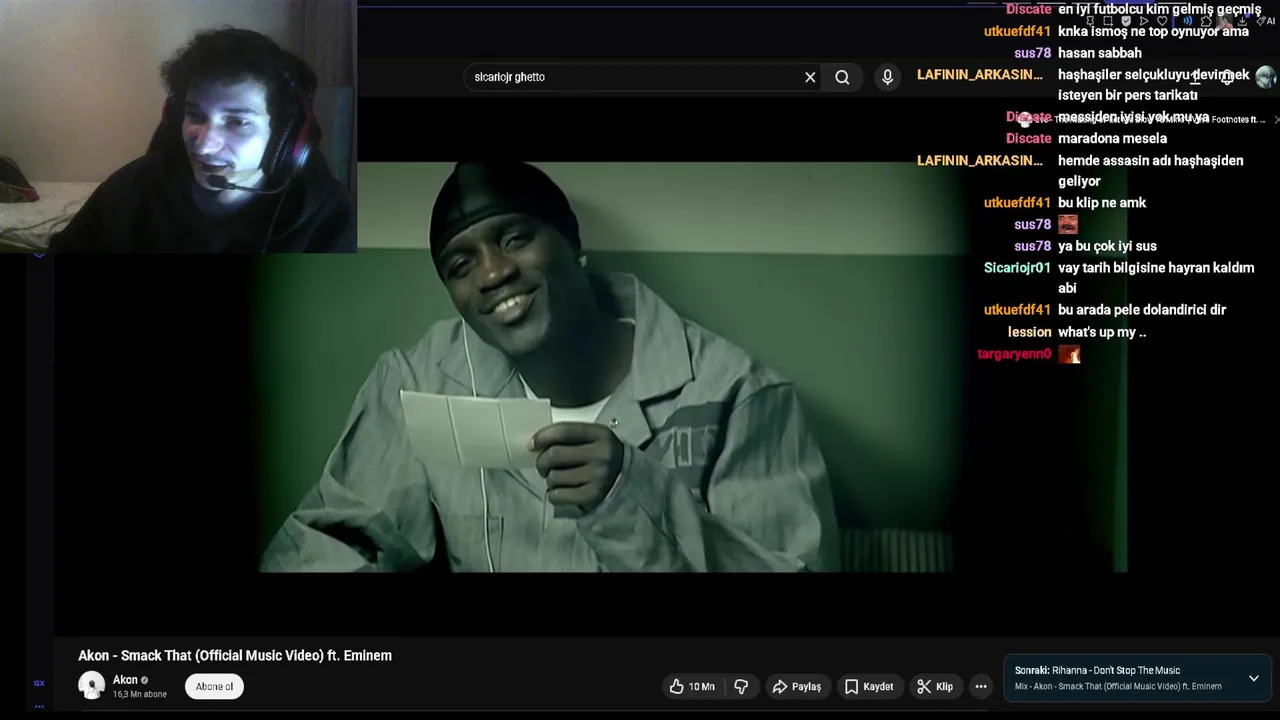The image size is (1280, 720).
Task: Click the streamer webcam overlay
Action: [178, 126]
